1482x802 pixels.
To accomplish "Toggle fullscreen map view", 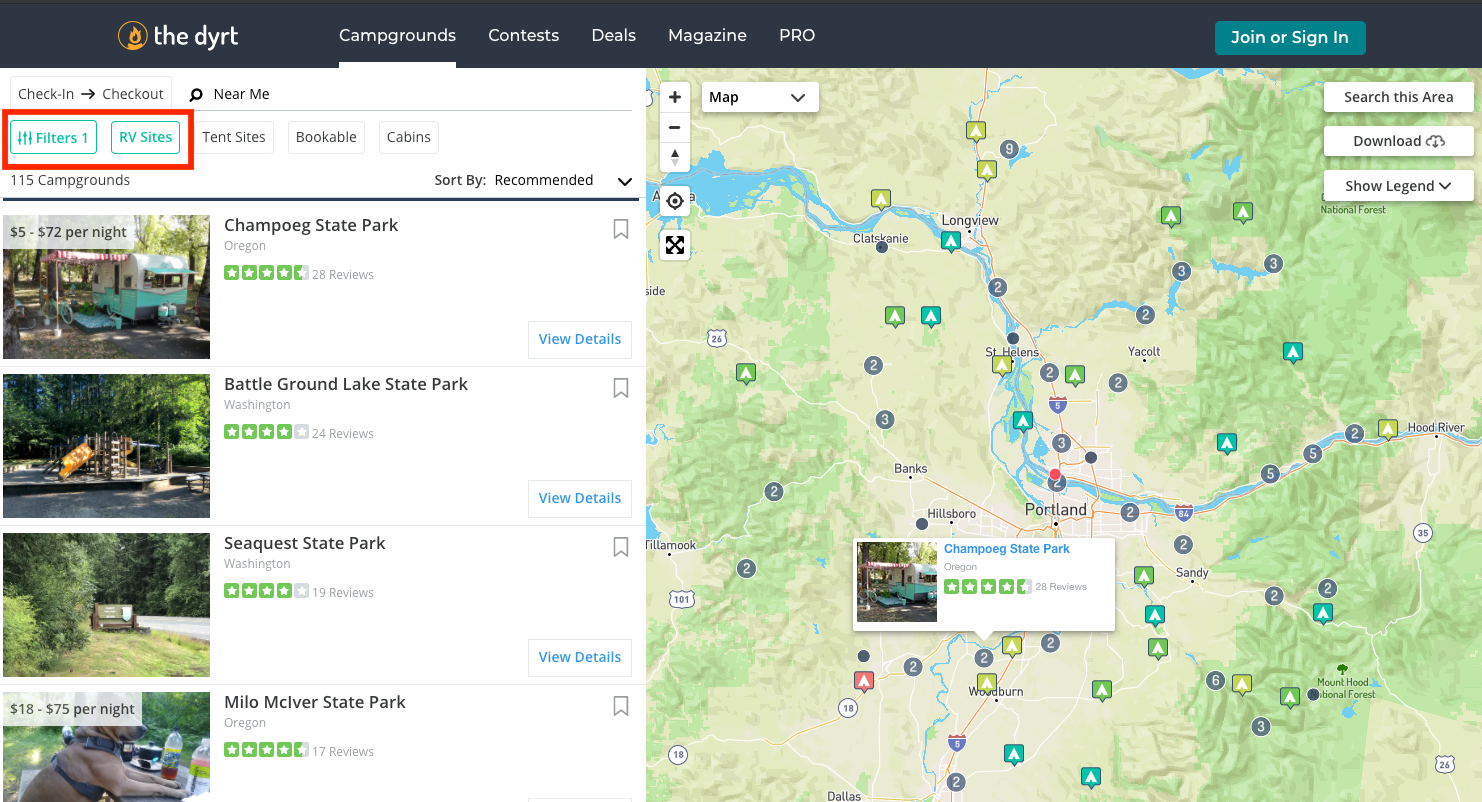I will pyautogui.click(x=675, y=245).
